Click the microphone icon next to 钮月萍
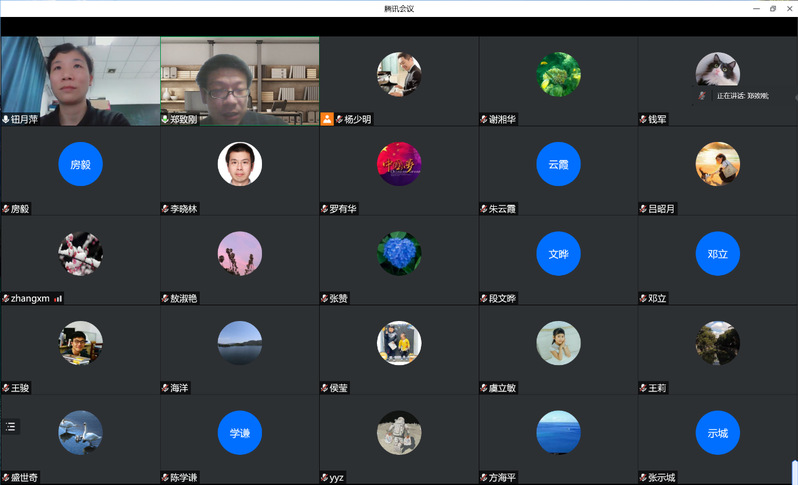This screenshot has width=798, height=485. (6, 119)
